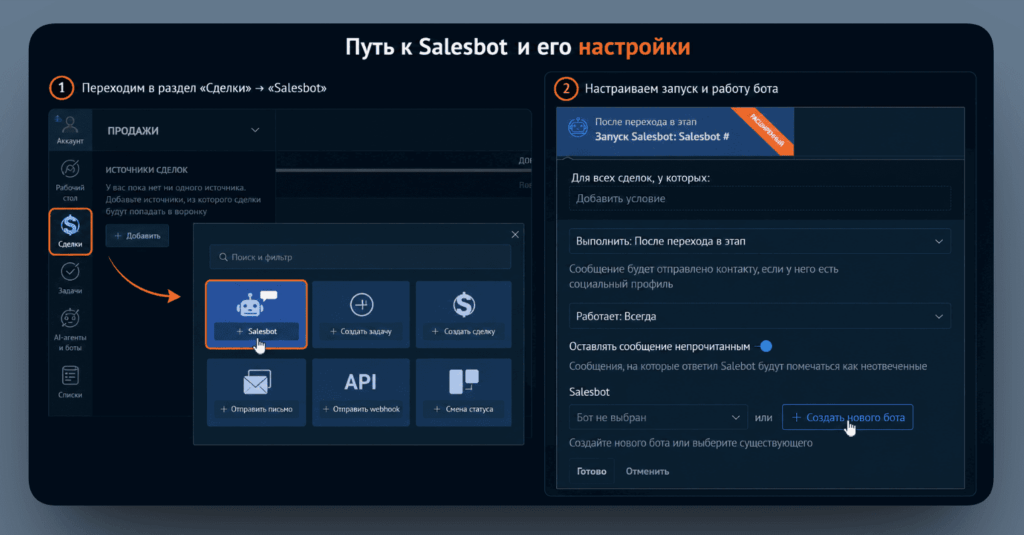Select the Salesbot robot tile
The image size is (1024, 535).
point(256,314)
